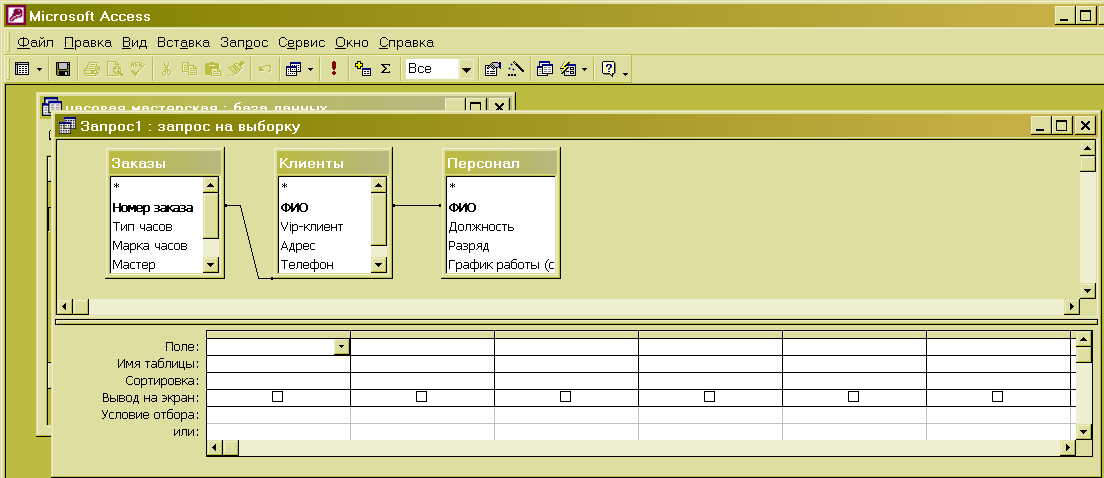Screen dimensions: 1104x478
Task: Open the Запрос menu
Action: (x=244, y=42)
